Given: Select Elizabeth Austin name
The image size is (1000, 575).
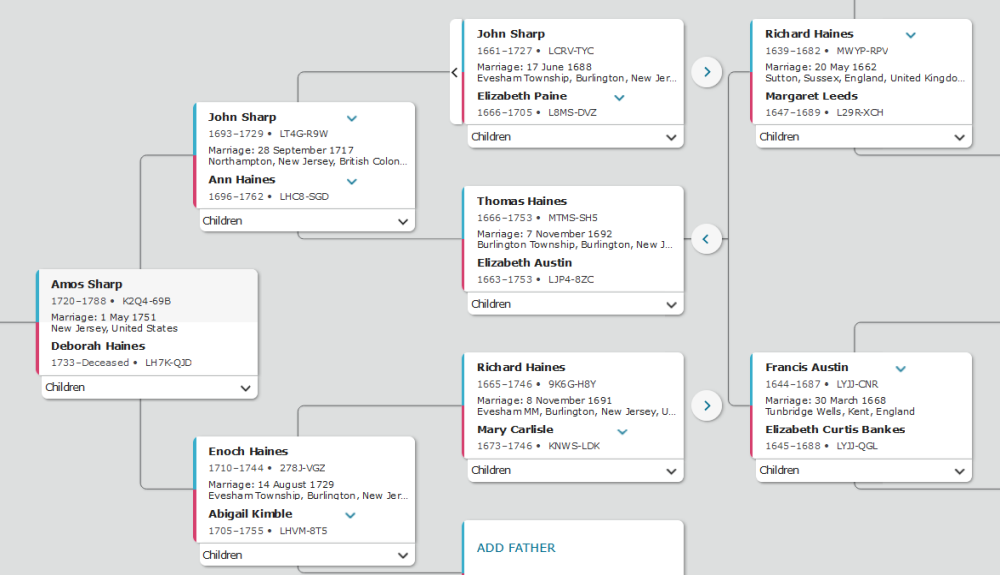Looking at the screenshot, I should (524, 263).
